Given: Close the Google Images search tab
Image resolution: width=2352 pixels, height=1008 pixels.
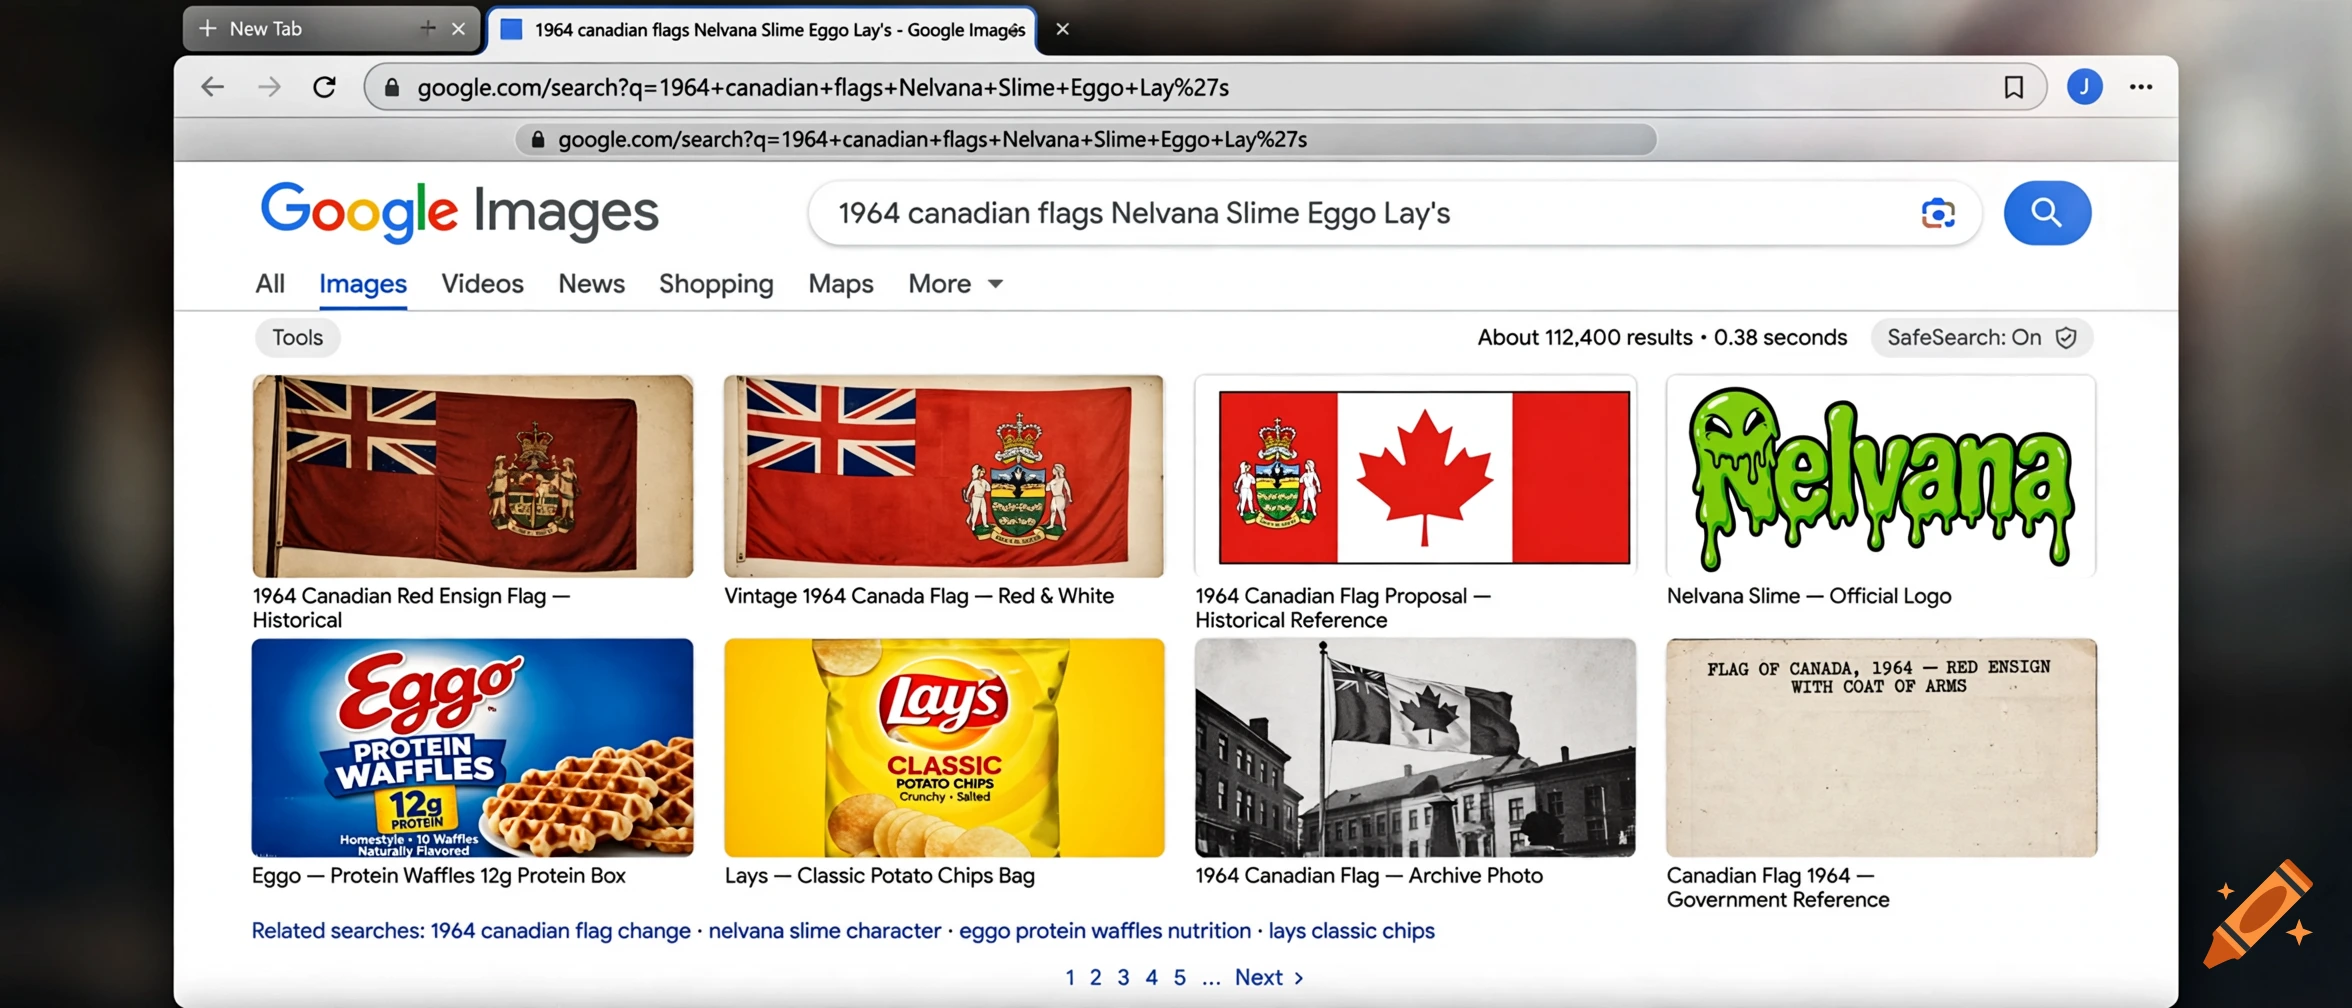Looking at the screenshot, I should (1062, 29).
